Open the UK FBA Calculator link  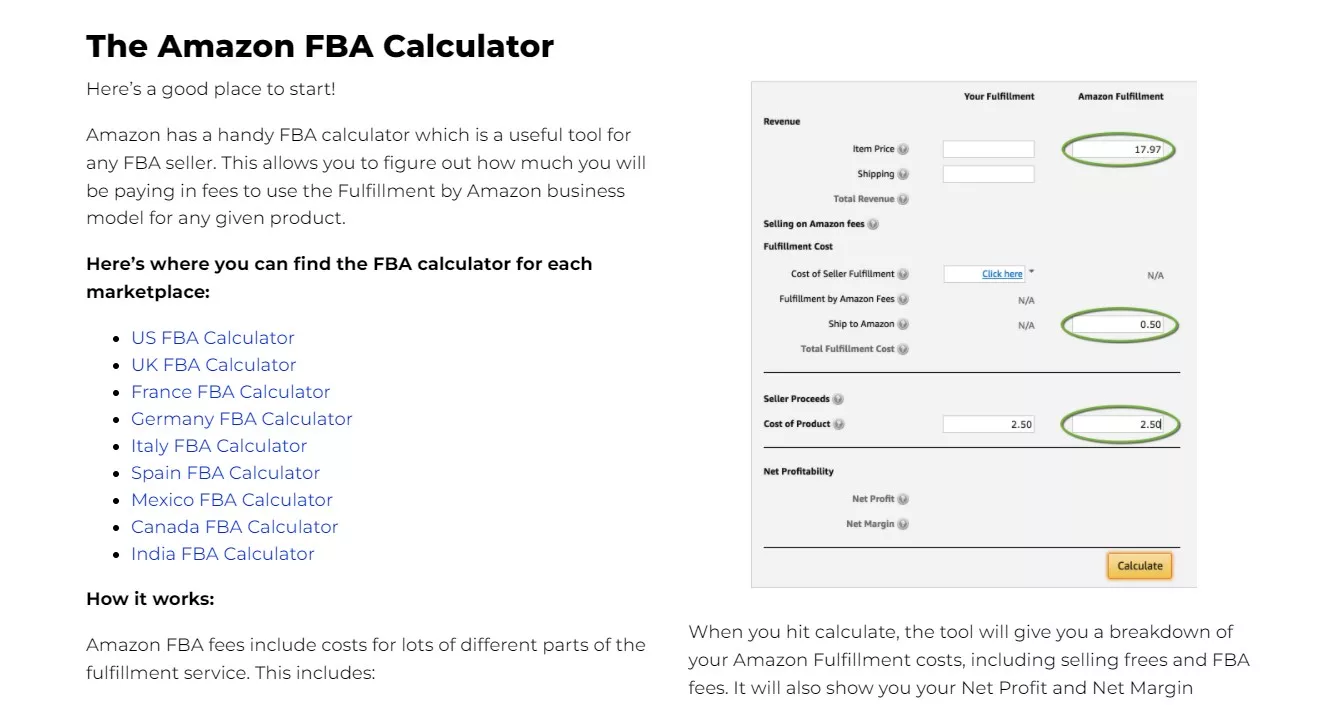click(213, 364)
